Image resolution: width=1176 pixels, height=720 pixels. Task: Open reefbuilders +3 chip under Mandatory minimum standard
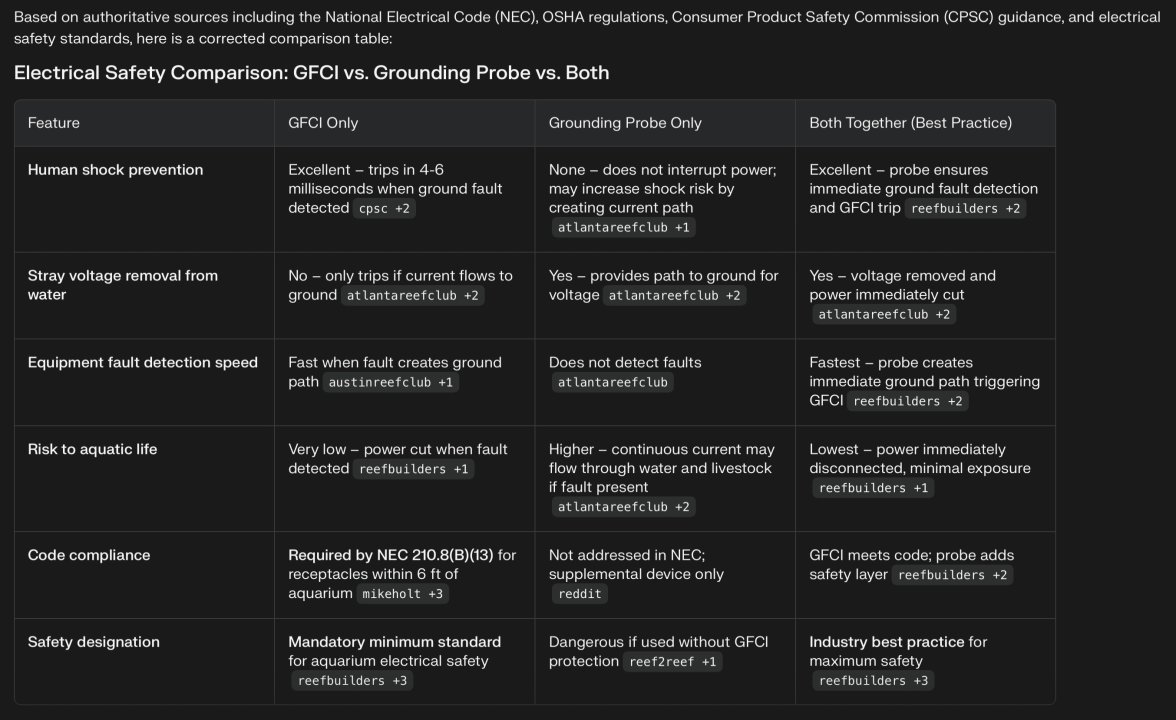click(x=351, y=680)
